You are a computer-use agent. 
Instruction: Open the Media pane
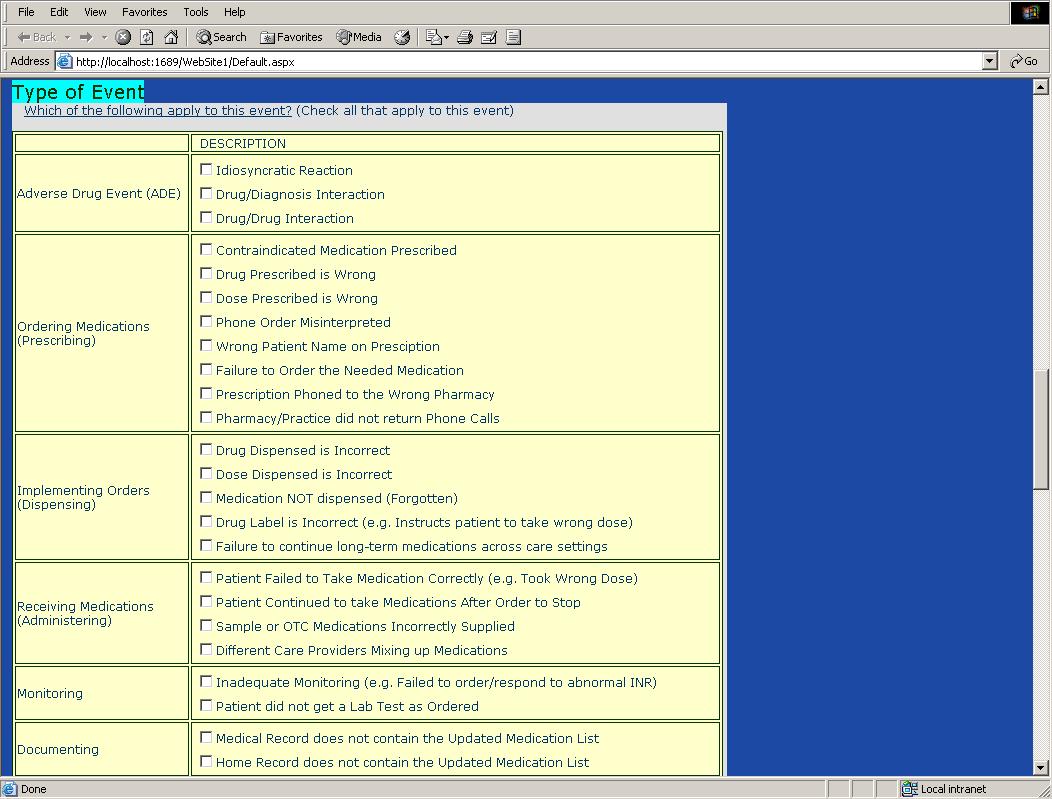click(359, 38)
